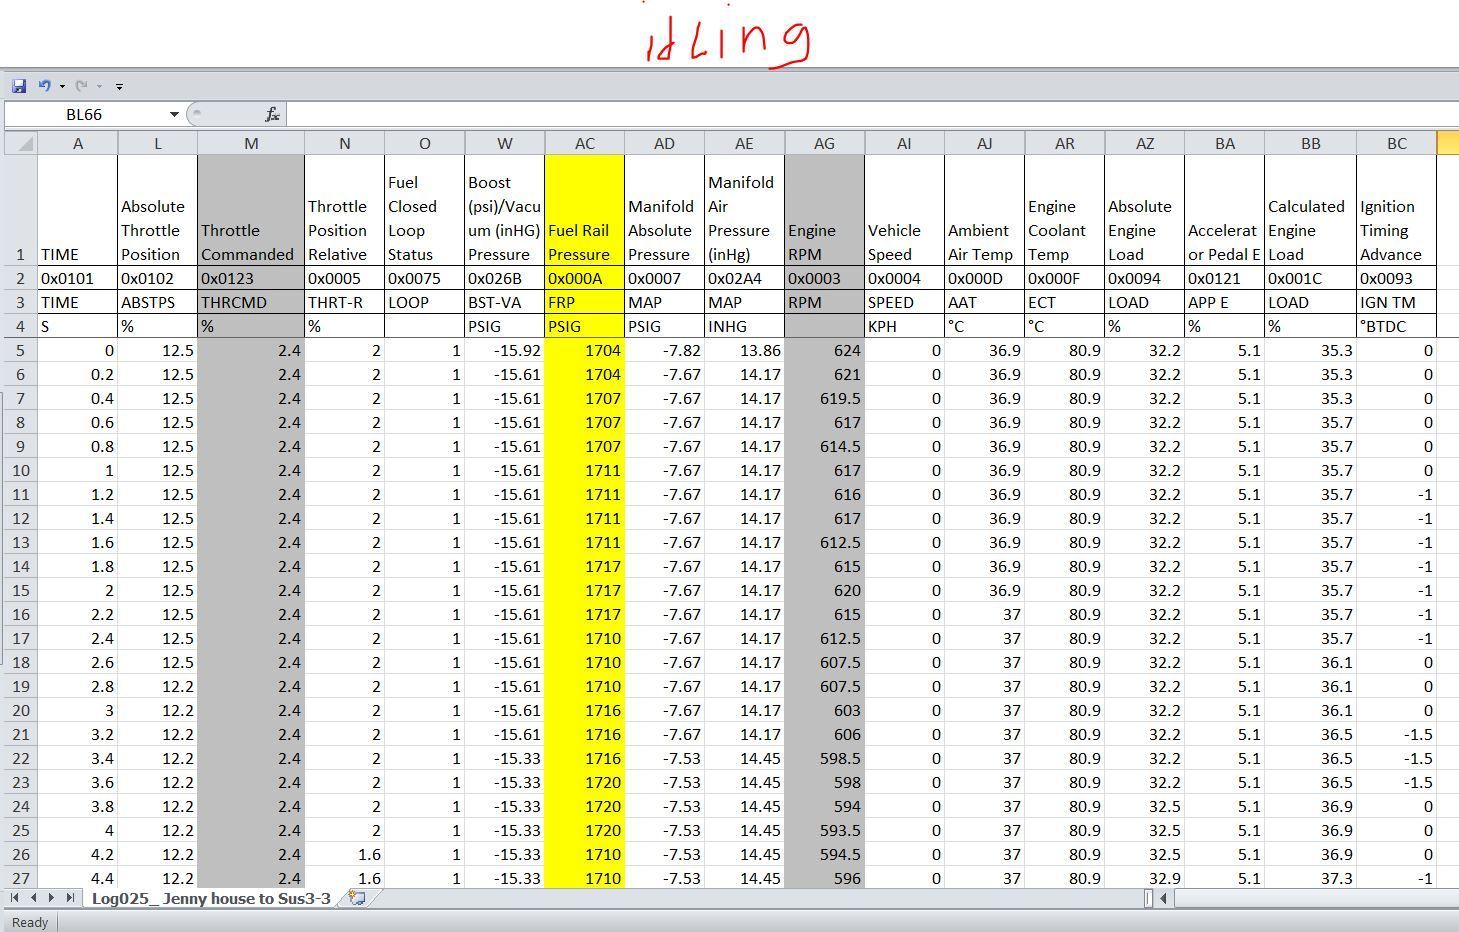1459x932 pixels.
Task: Click the Save icon in quick access toolbar
Action: (x=19, y=86)
